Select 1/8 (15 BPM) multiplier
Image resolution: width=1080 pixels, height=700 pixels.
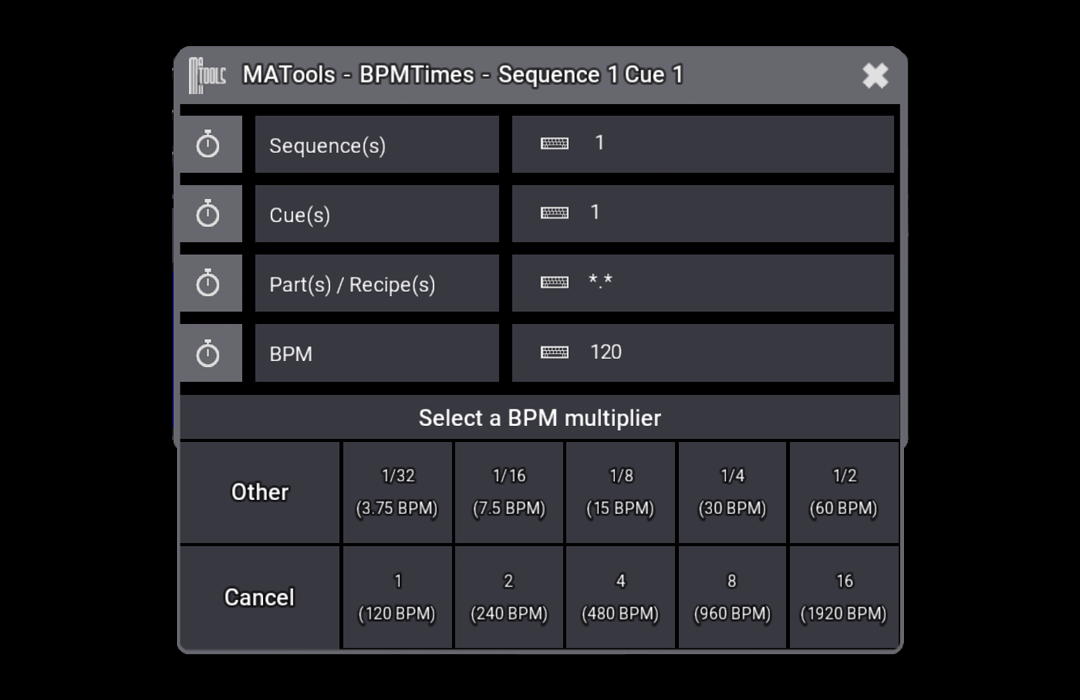coord(621,492)
